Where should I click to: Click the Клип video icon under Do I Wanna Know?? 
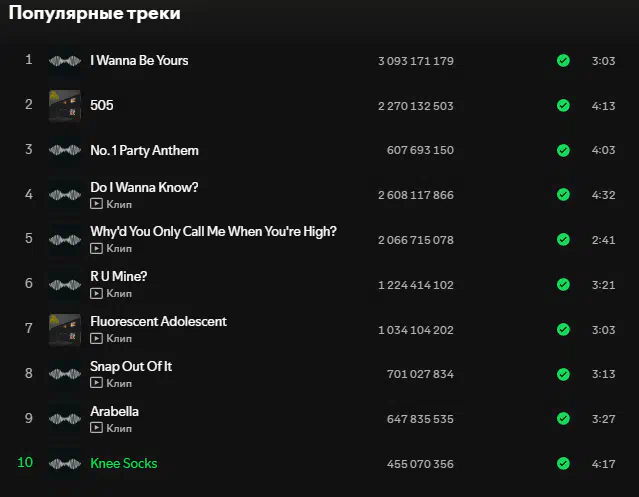(96, 204)
